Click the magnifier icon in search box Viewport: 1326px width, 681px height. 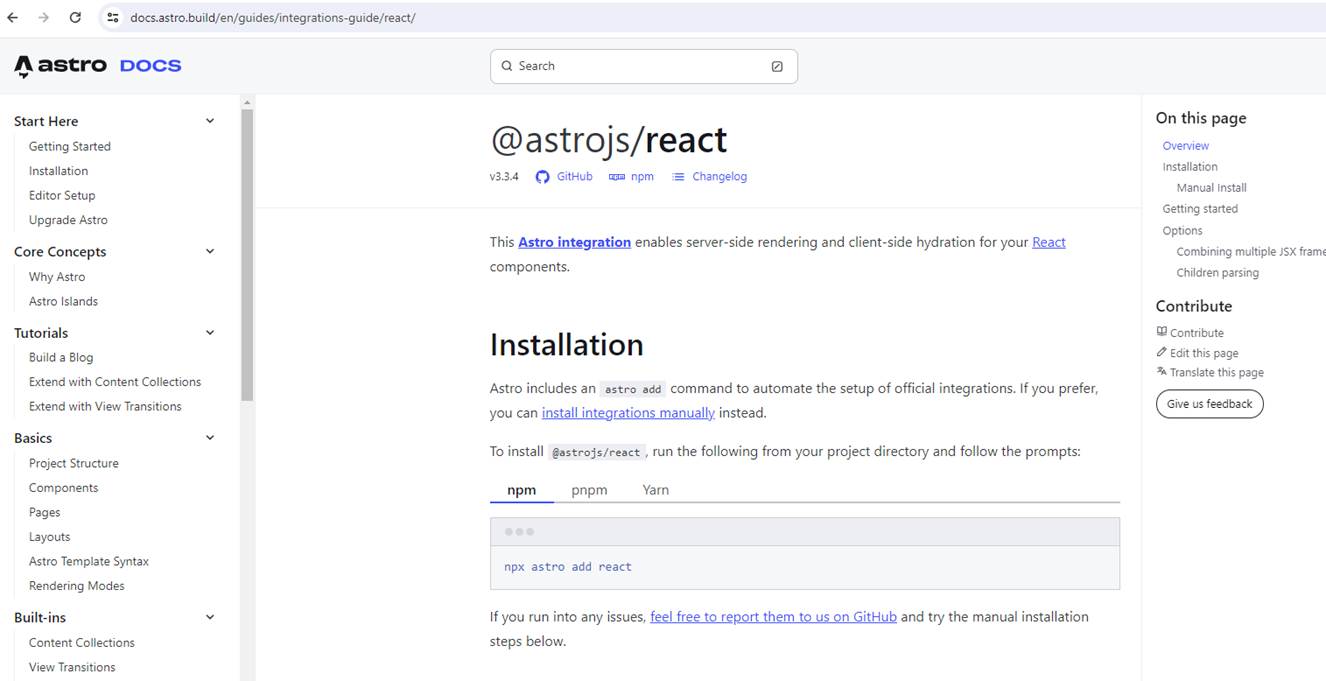coord(507,66)
